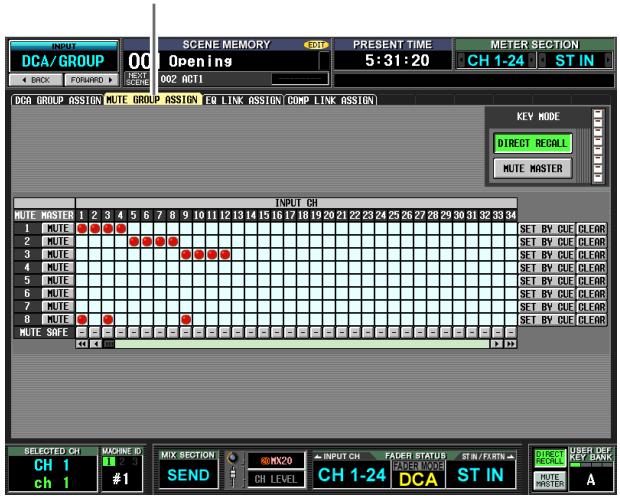Click INPUT CH fader status CH 1-24
Screen dimensions: 620x496
[352, 475]
